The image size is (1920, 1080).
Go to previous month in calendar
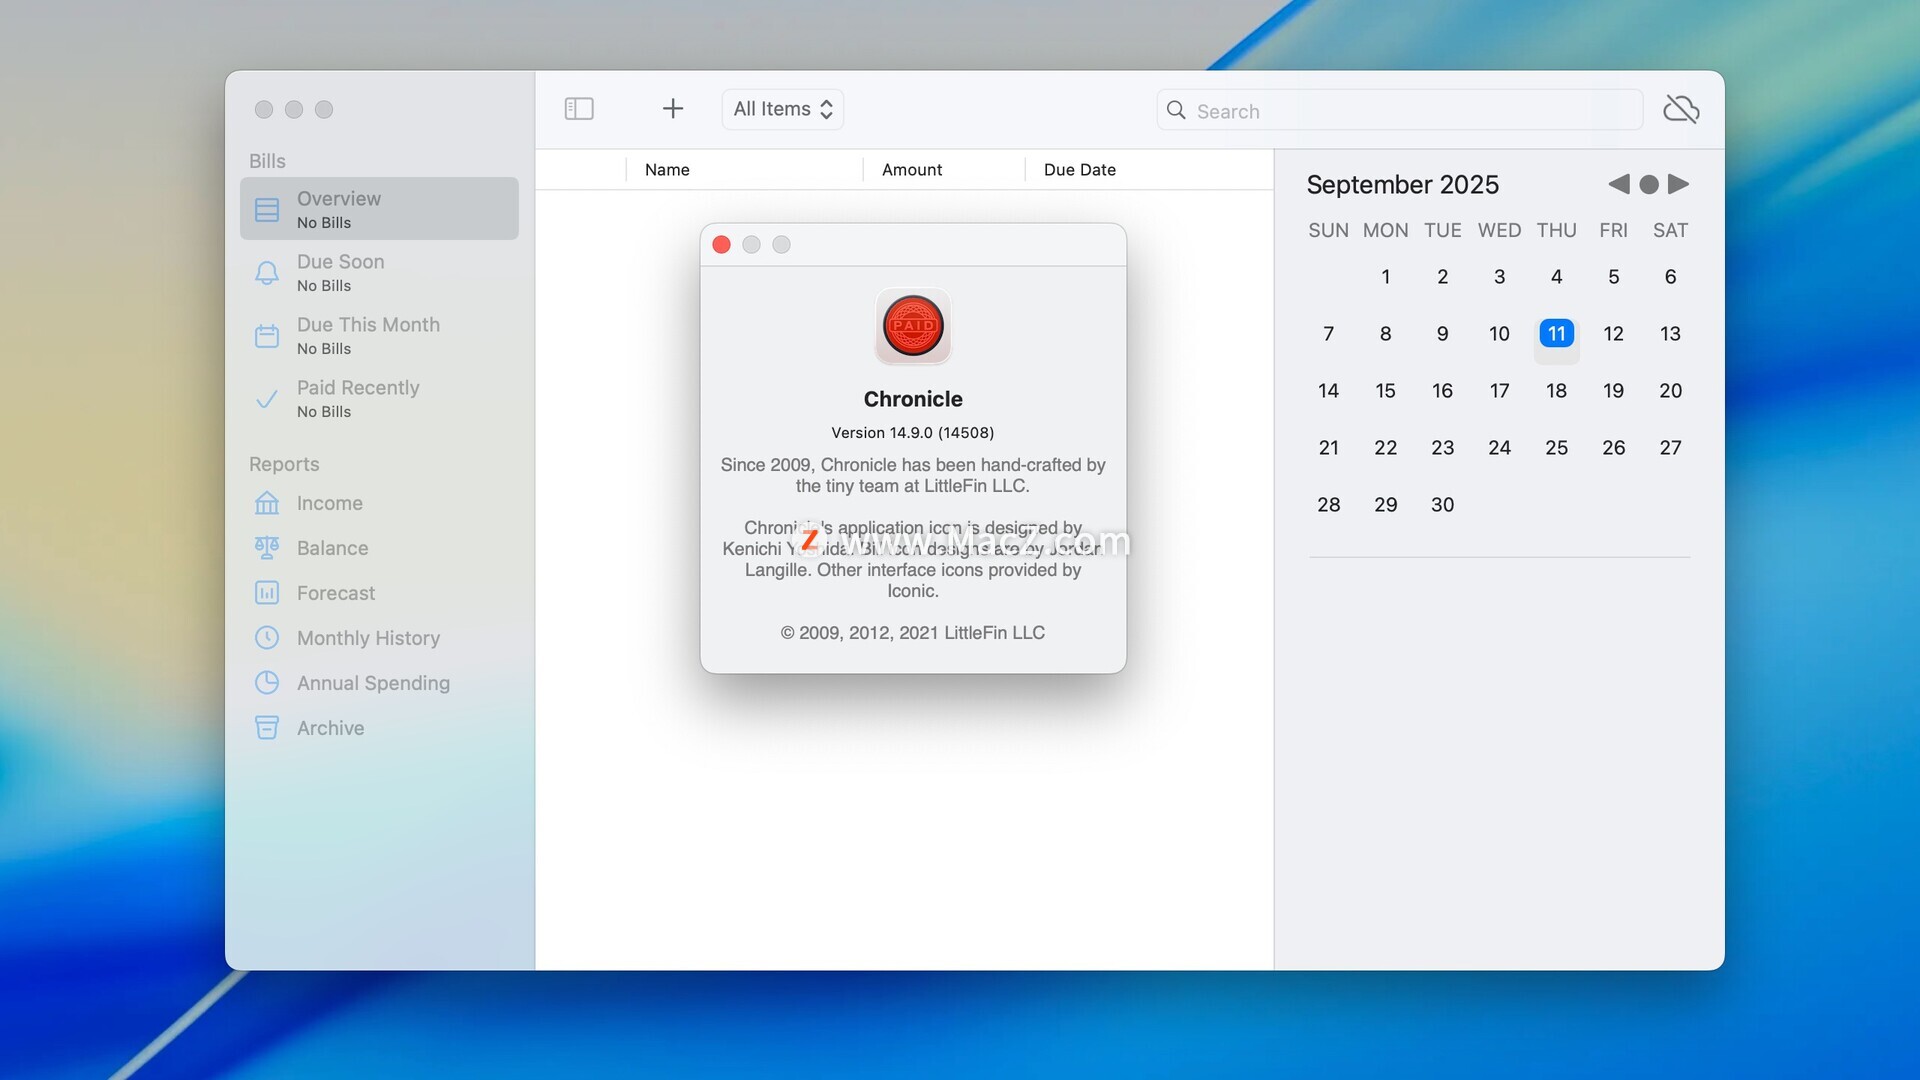tap(1619, 184)
